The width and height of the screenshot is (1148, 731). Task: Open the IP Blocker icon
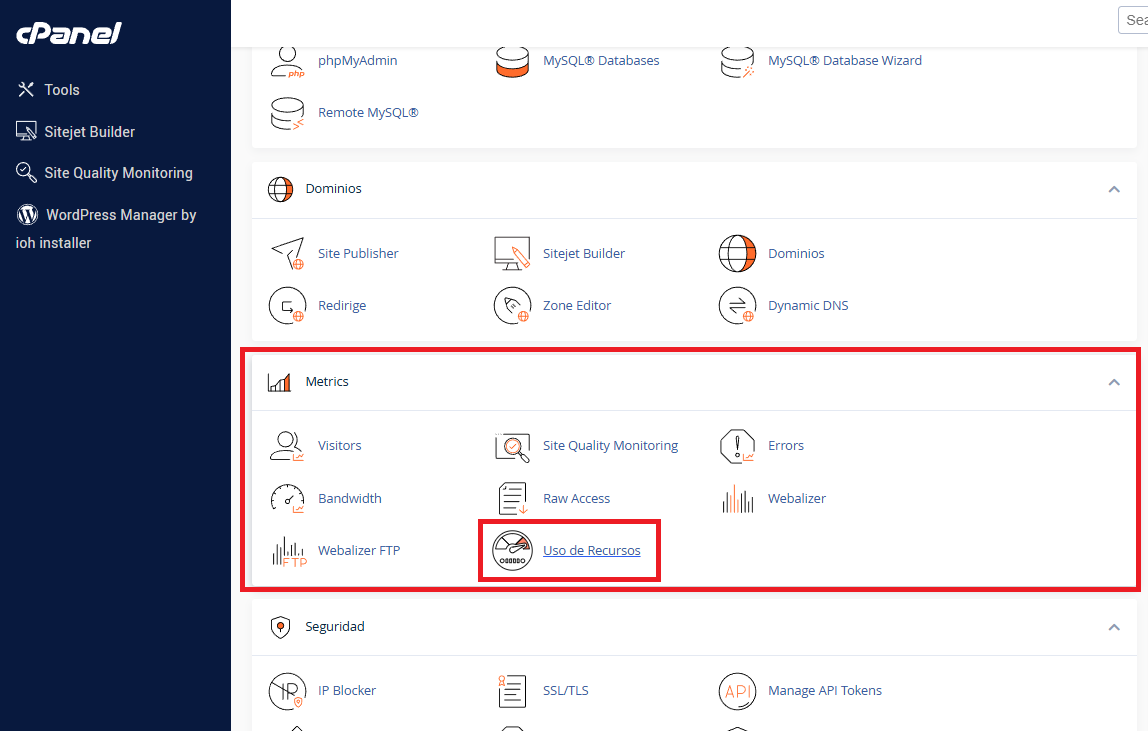coord(287,691)
